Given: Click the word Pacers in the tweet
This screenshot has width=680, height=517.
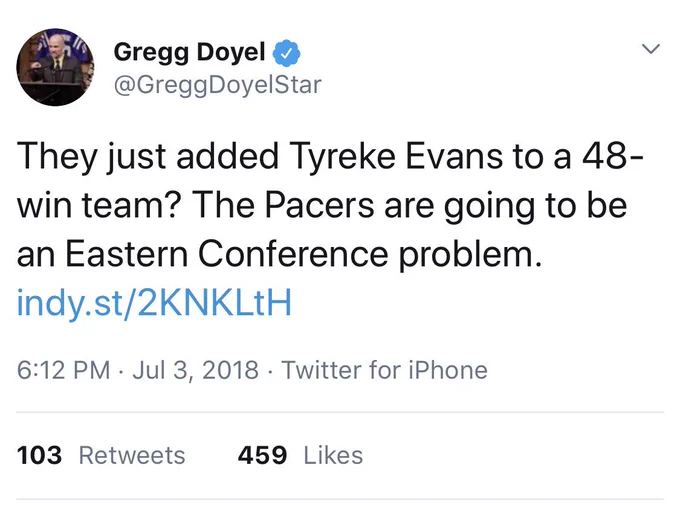Looking at the screenshot, I should pyautogui.click(x=319, y=205).
